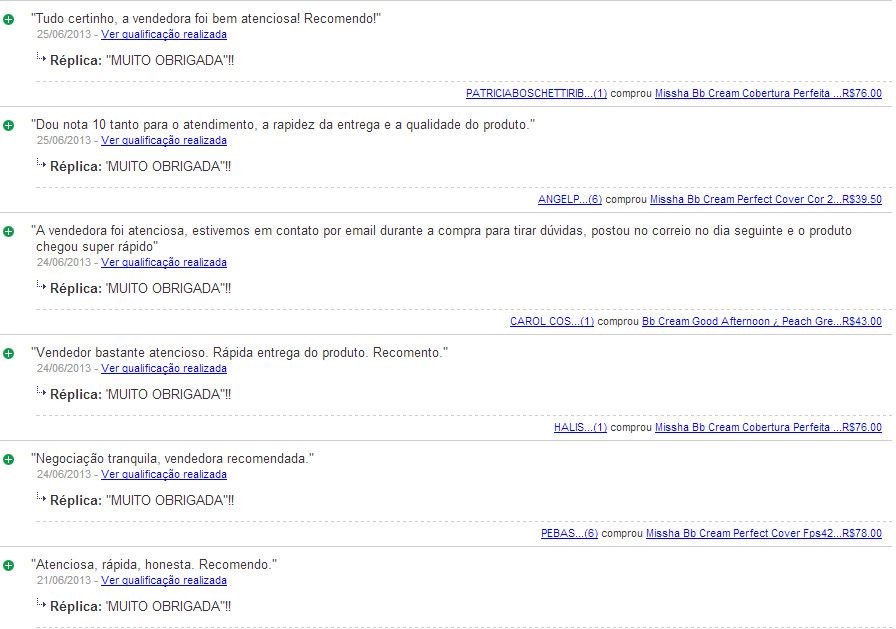Viewport: 896px width, 629px height.
Task: Click reply arrow icon under "Vendedor bastante atencioso" review
Action: click(41, 391)
